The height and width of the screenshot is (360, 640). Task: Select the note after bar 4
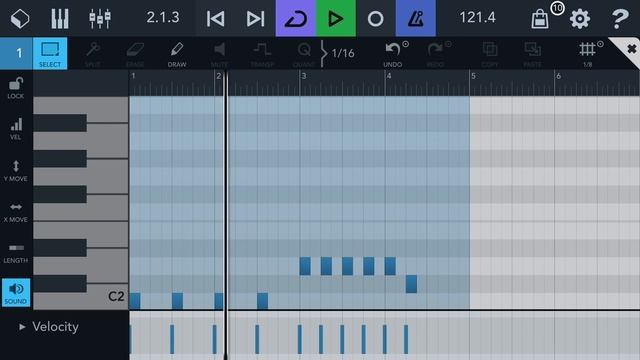(411, 284)
